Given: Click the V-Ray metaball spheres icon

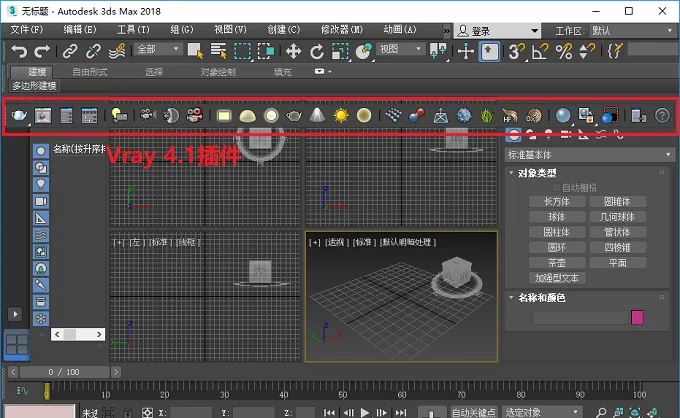Looking at the screenshot, I should [417, 115].
